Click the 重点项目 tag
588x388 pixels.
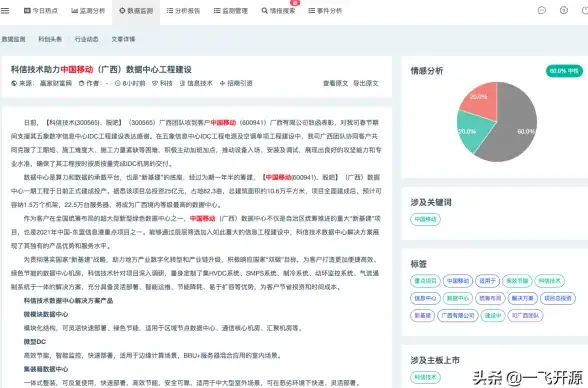pyautogui.click(x=425, y=281)
